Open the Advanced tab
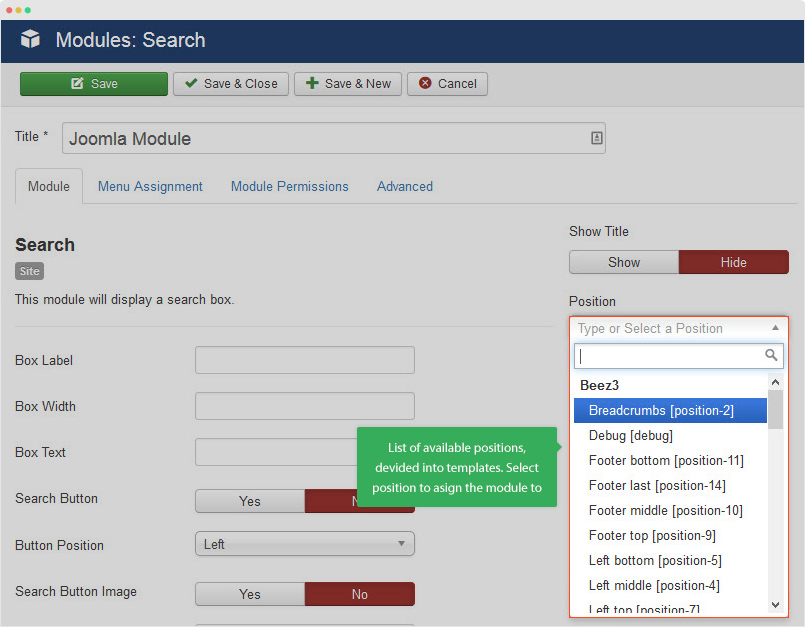Image resolution: width=805 pixels, height=630 pixels. click(404, 186)
